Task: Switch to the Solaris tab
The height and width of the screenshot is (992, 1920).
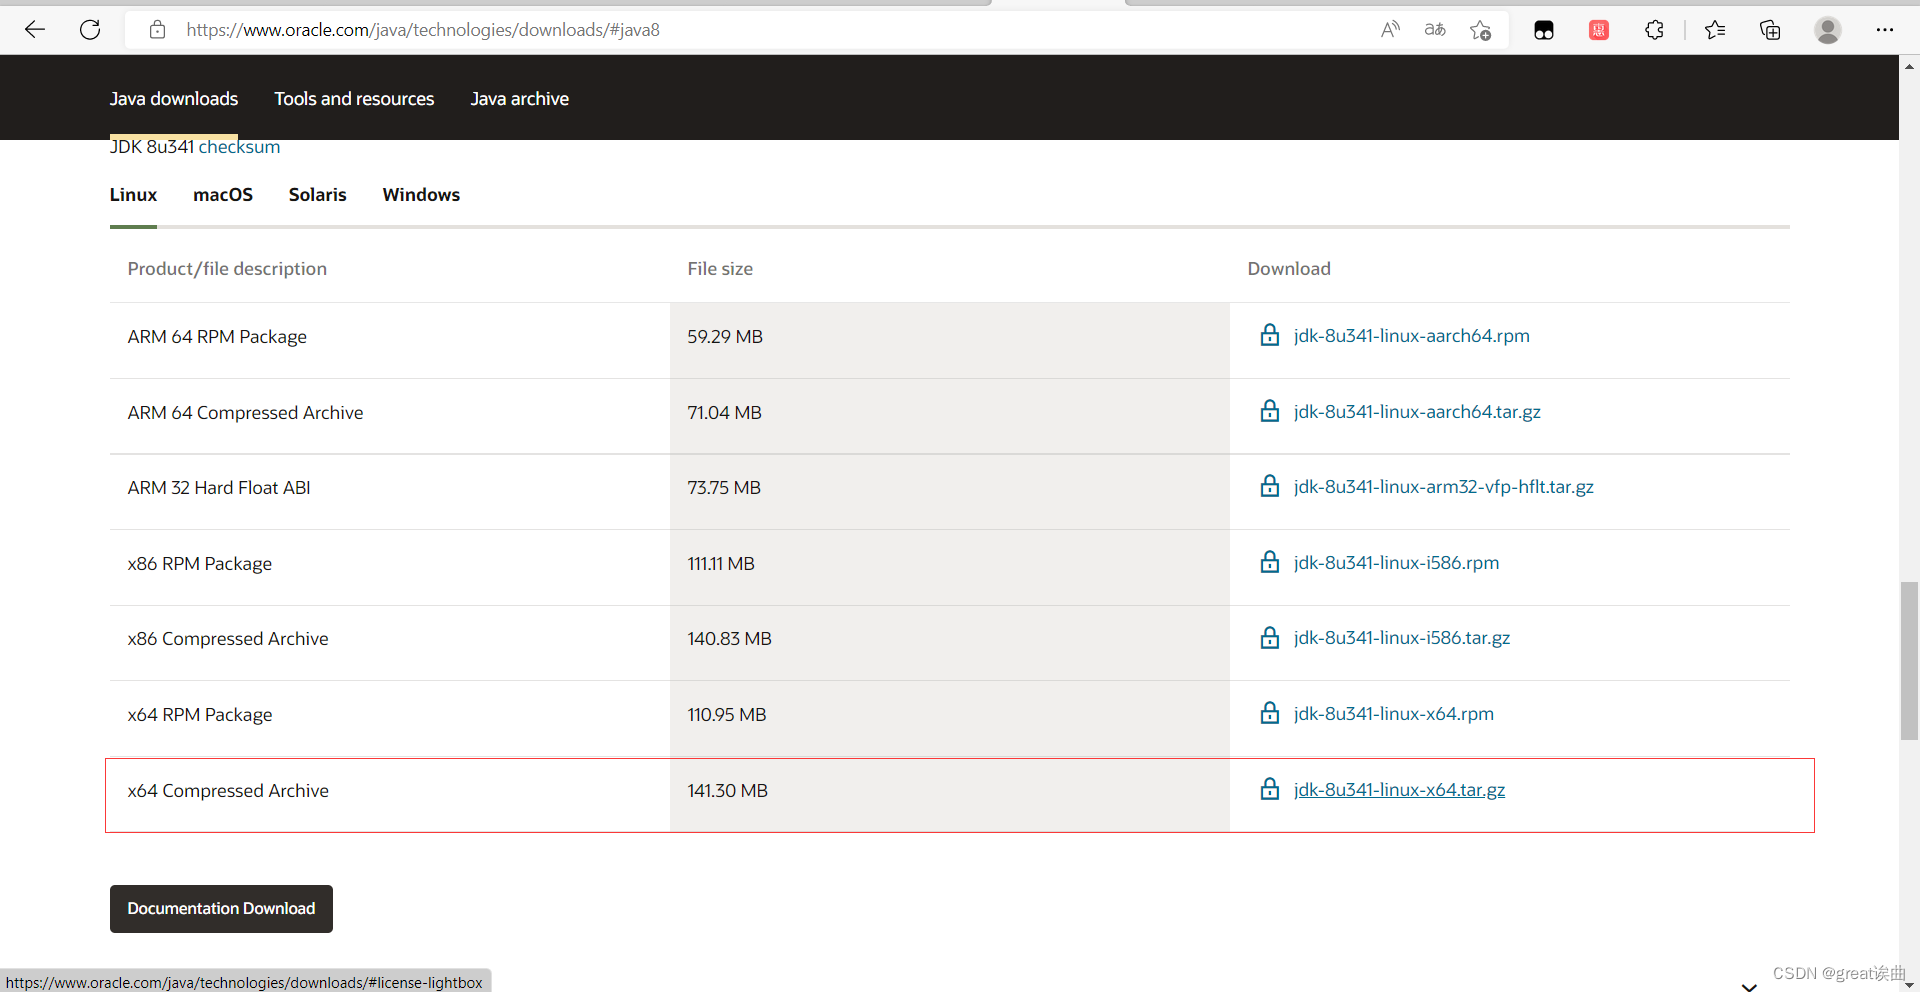Action: tap(318, 195)
